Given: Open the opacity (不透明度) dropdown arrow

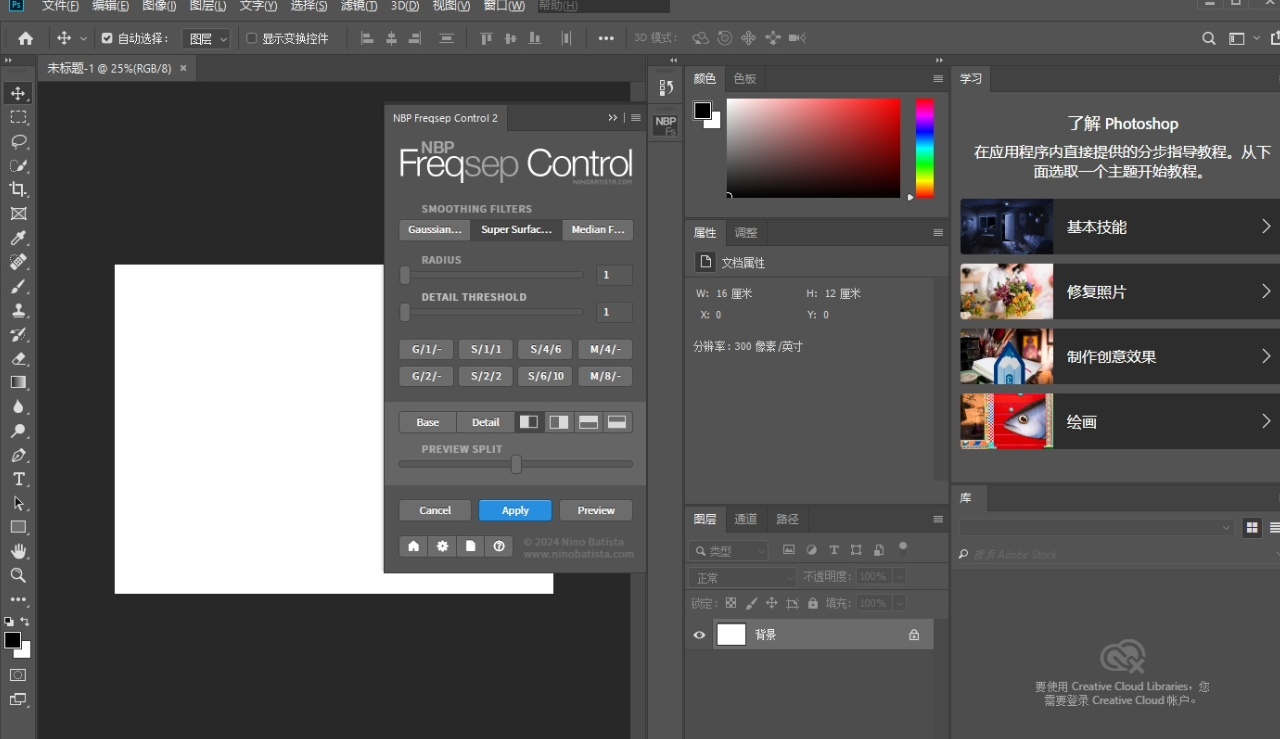Looking at the screenshot, I should [x=899, y=577].
